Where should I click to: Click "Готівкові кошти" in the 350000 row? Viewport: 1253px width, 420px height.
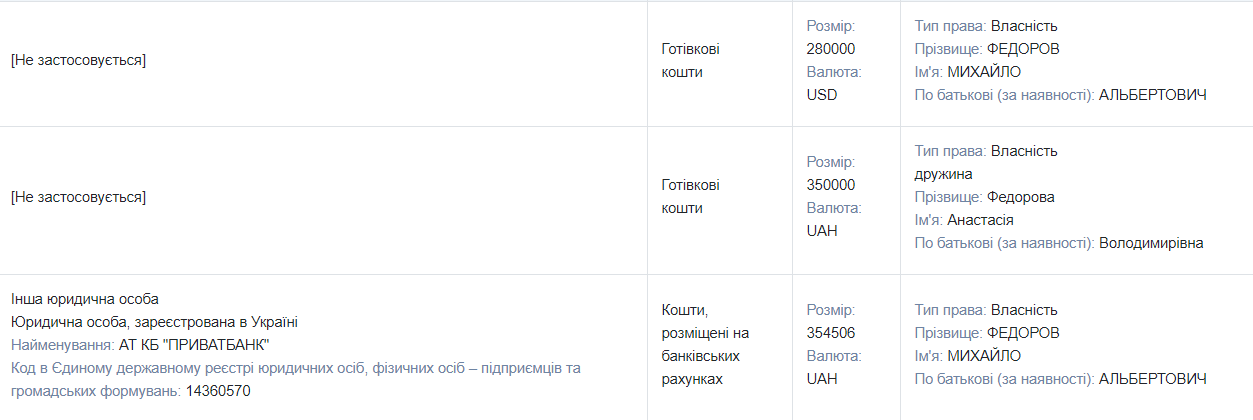[x=690, y=197]
